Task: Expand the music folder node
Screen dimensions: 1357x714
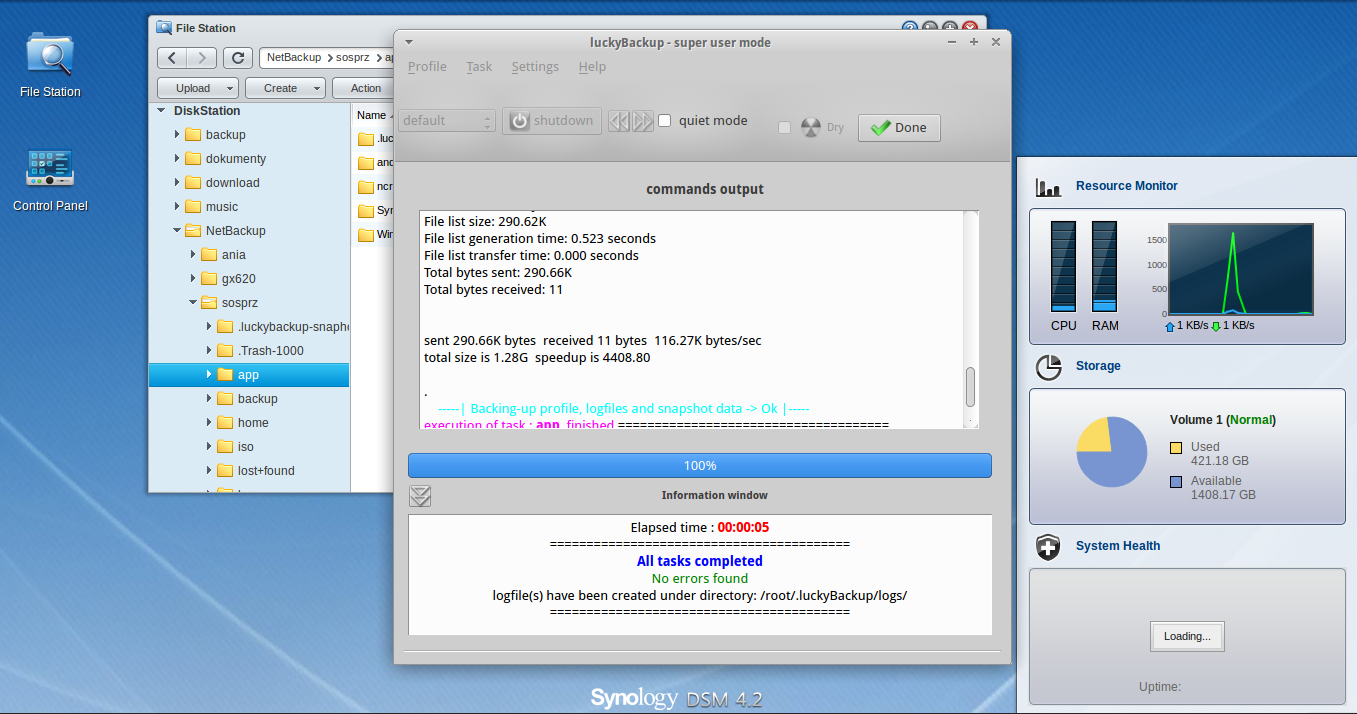Action: coord(177,207)
